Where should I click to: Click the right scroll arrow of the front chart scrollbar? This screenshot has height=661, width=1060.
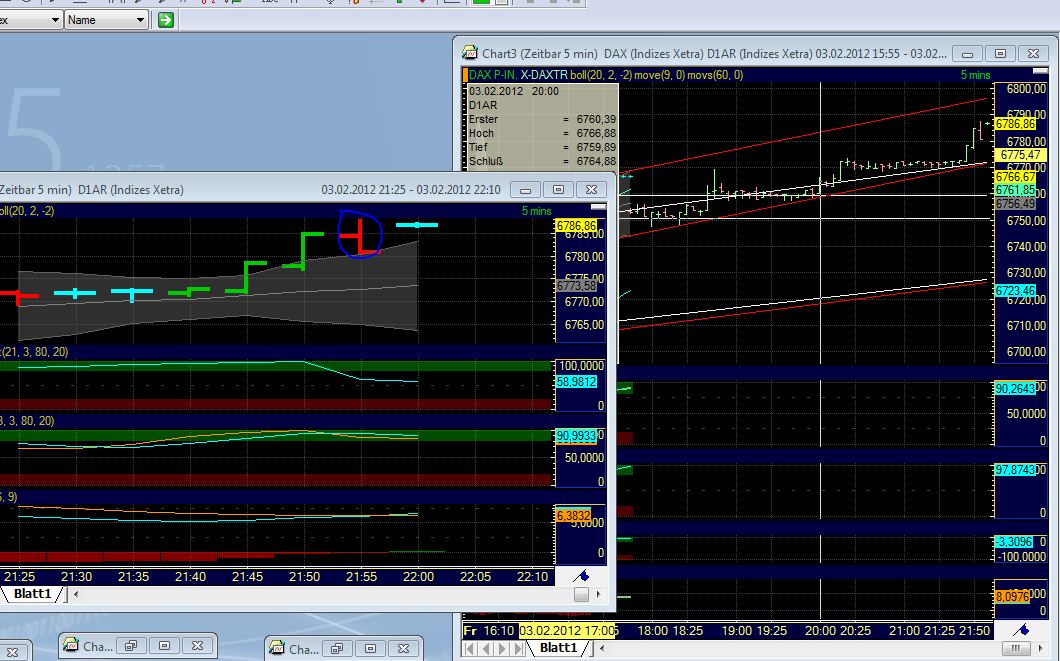[x=597, y=595]
